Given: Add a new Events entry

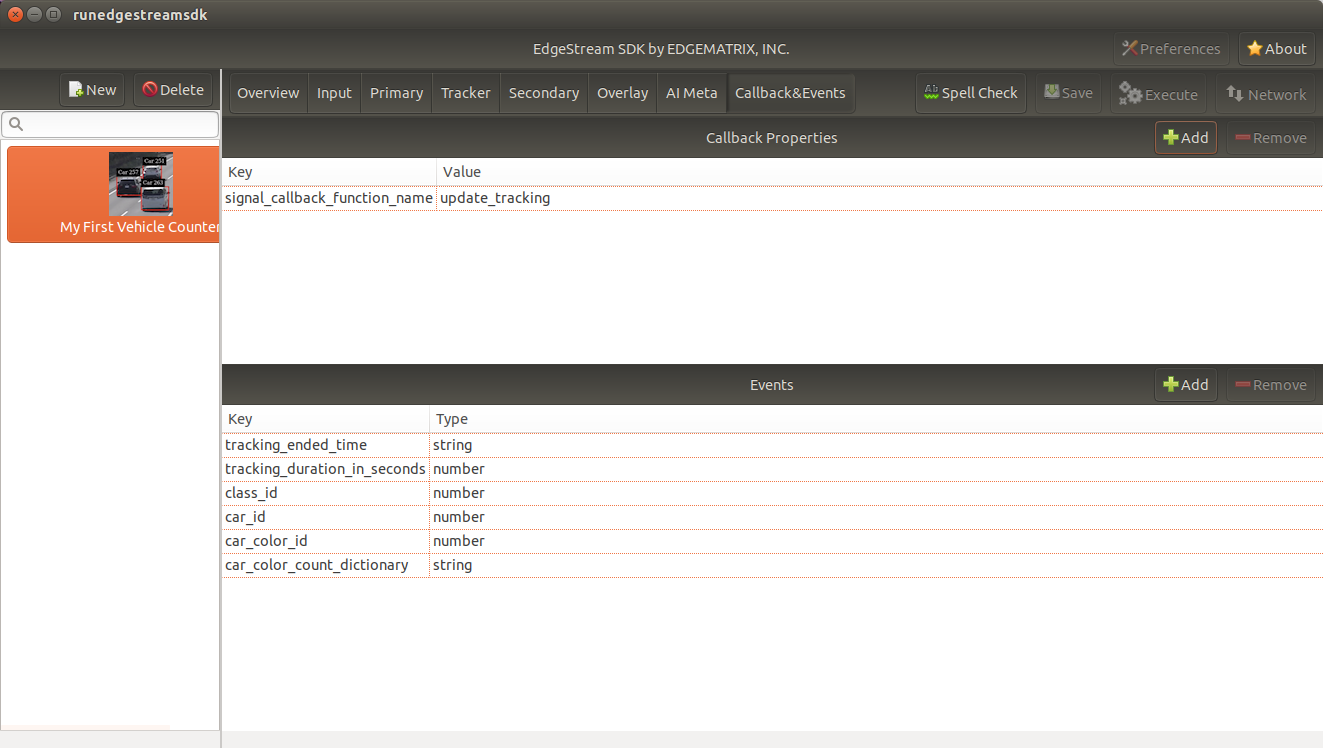Looking at the screenshot, I should point(1186,385).
